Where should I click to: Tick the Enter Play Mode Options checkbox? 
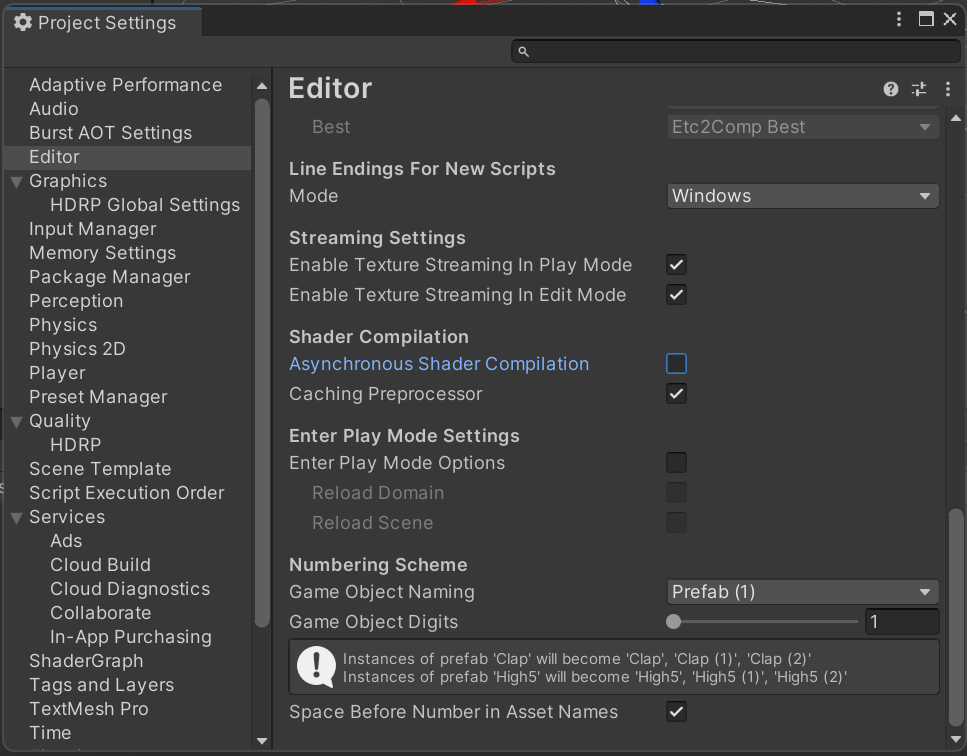[677, 462]
